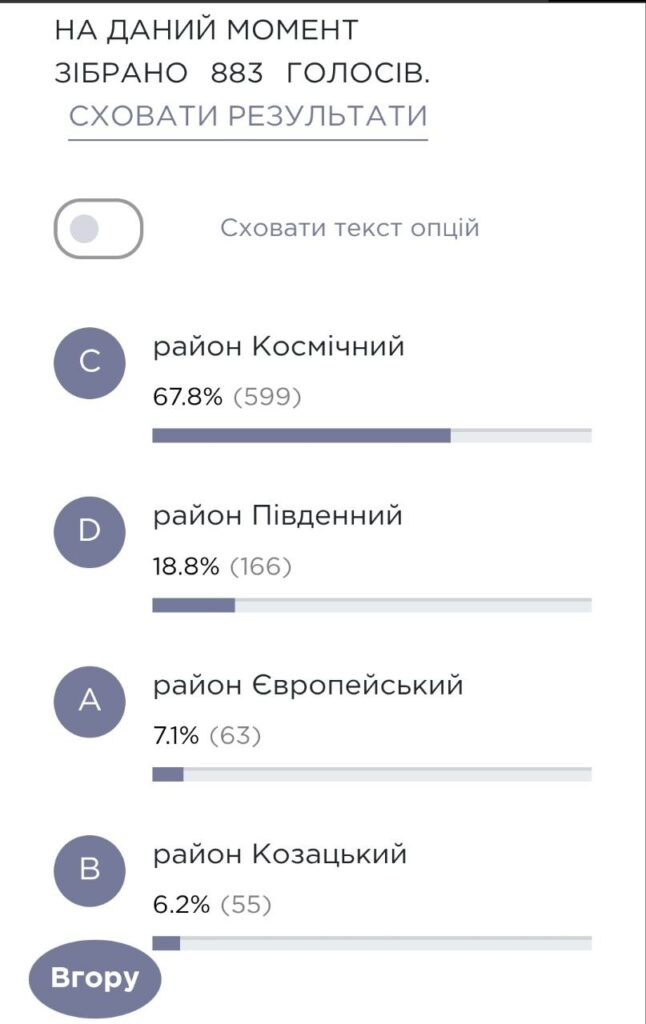The height and width of the screenshot is (1024, 646).
Task: Click the 18.8% (166) vote count
Action: tap(222, 567)
